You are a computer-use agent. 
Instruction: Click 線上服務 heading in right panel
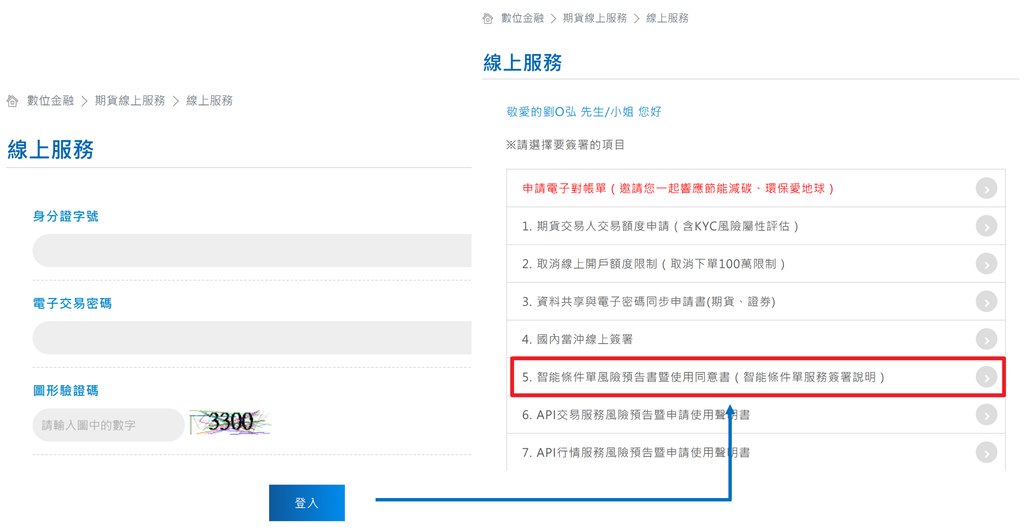tap(522, 63)
